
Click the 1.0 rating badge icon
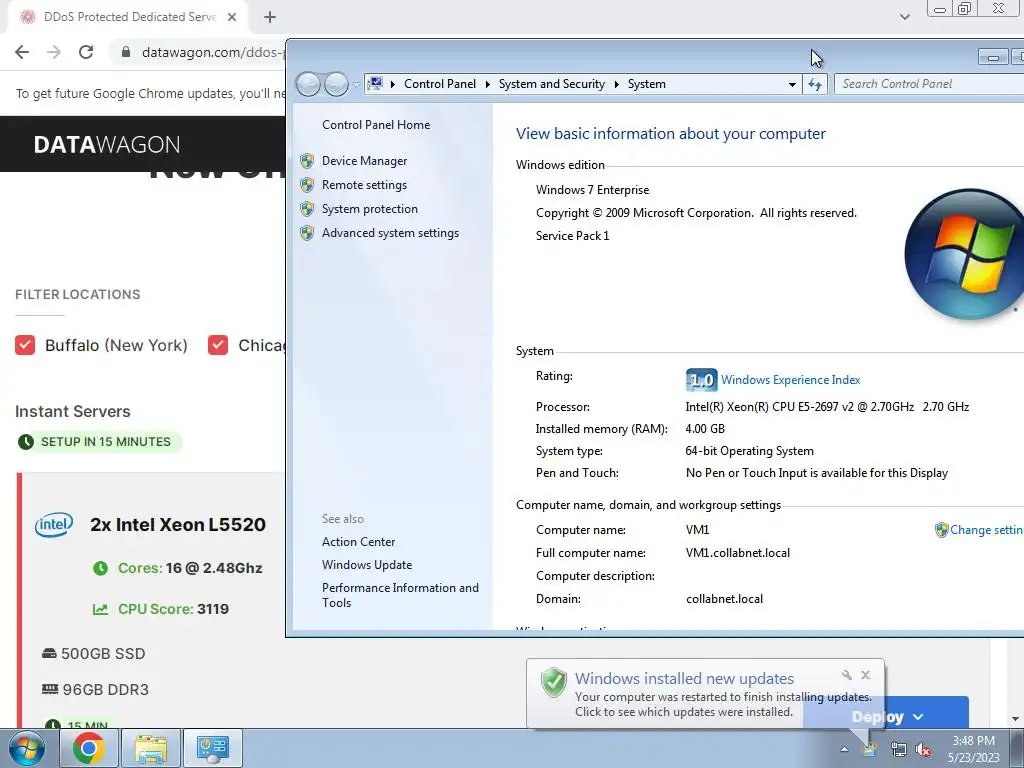(701, 380)
